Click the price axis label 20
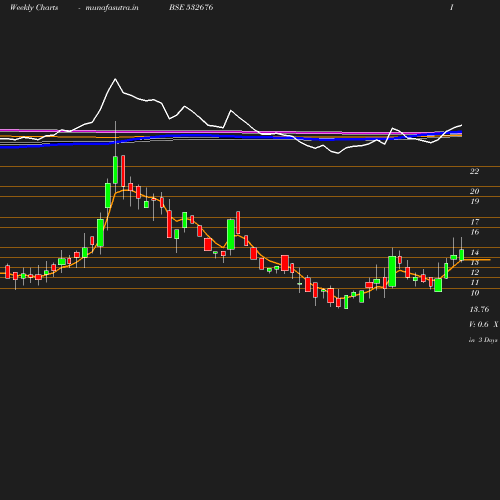 click(x=474, y=191)
